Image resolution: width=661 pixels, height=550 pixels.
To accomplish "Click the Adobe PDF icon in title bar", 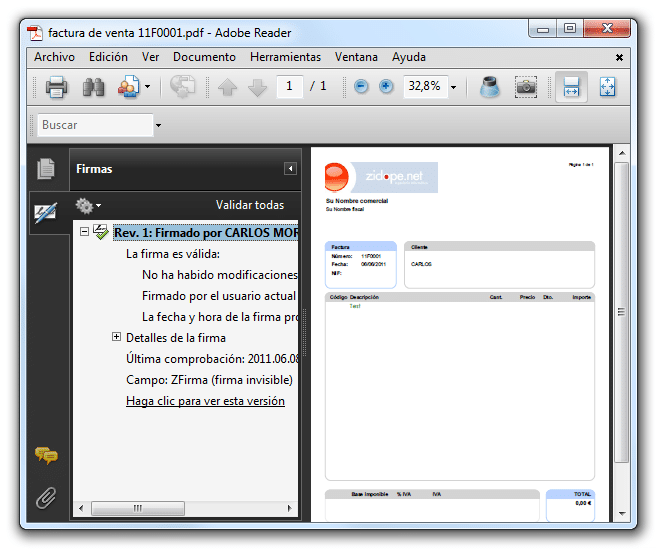I will coord(35,33).
